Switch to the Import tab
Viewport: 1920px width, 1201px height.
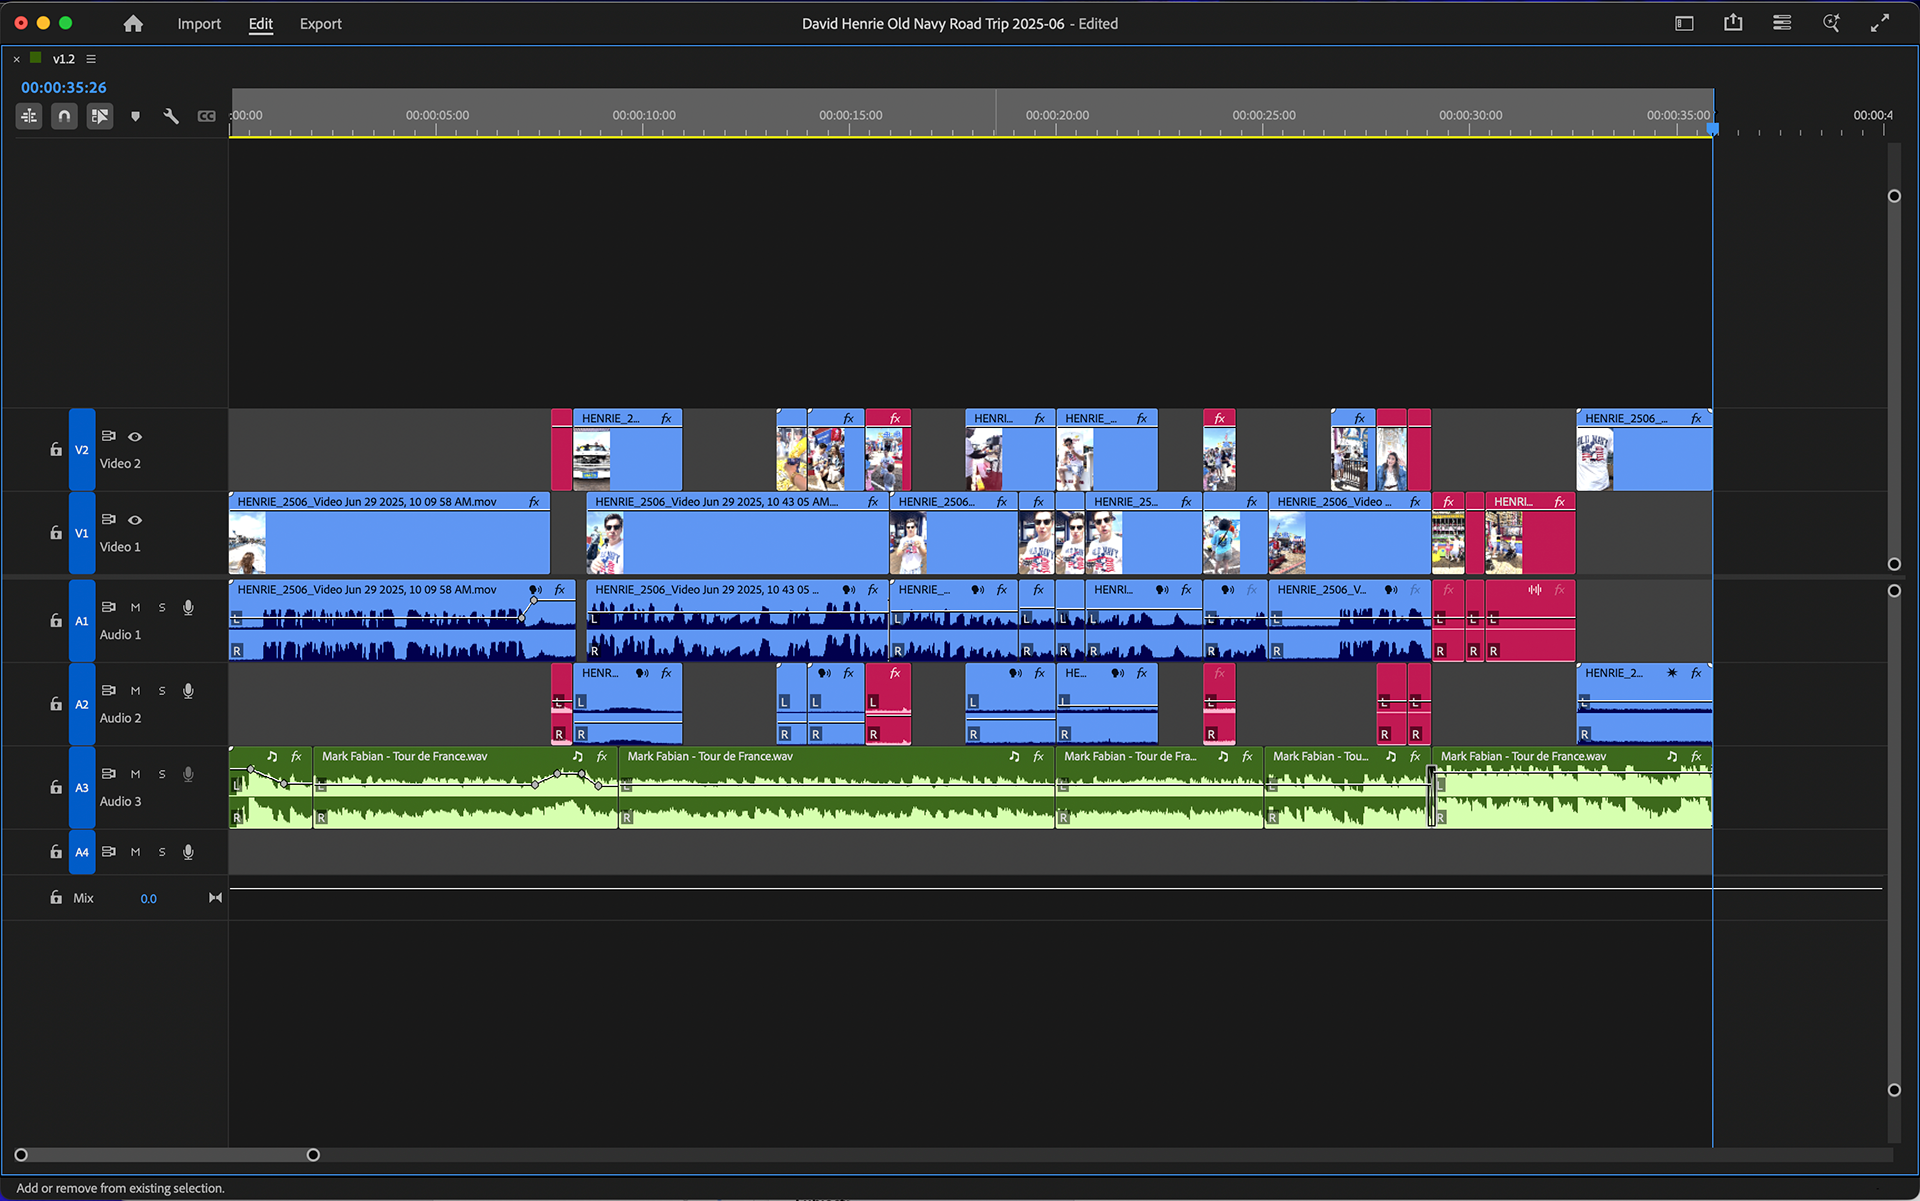click(x=199, y=24)
